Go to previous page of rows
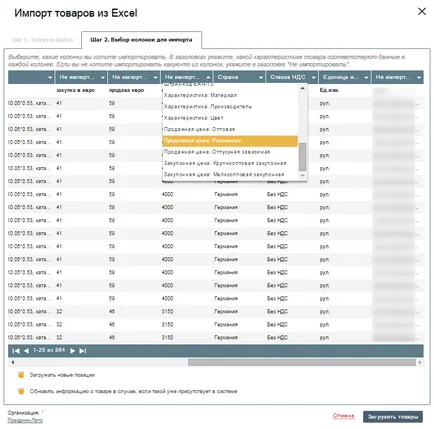Viewport: 434px width, 429px height. point(26,351)
